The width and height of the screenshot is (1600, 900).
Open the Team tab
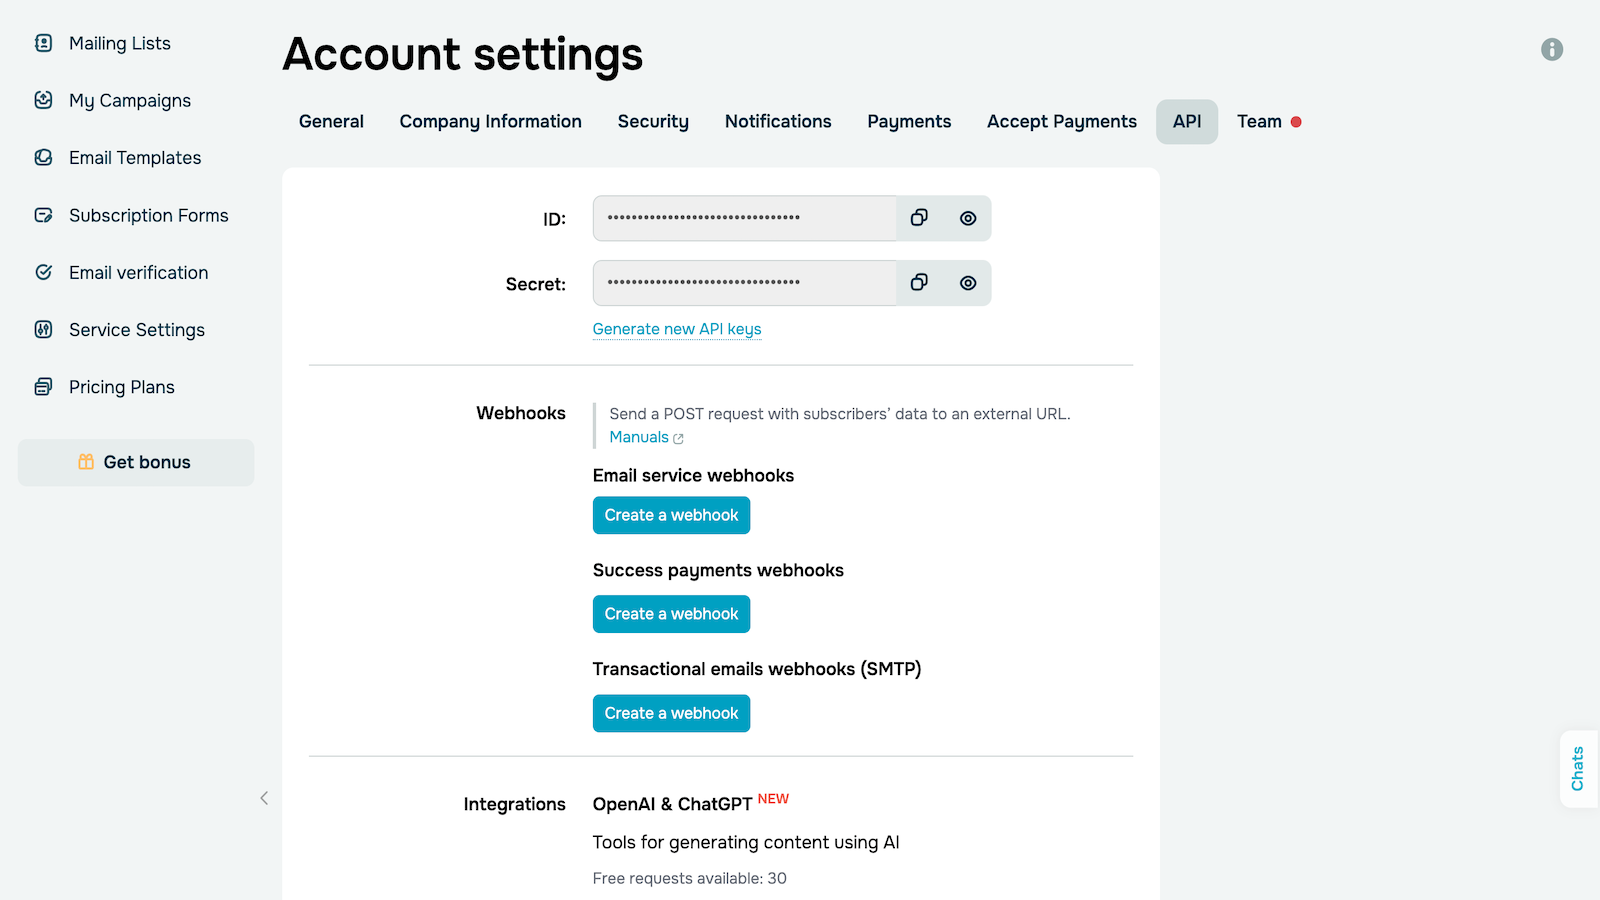[x=1259, y=122]
